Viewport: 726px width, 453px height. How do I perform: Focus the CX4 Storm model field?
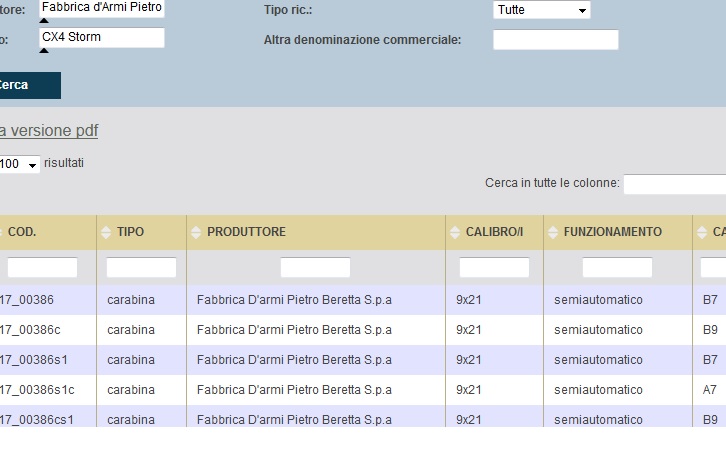(102, 38)
